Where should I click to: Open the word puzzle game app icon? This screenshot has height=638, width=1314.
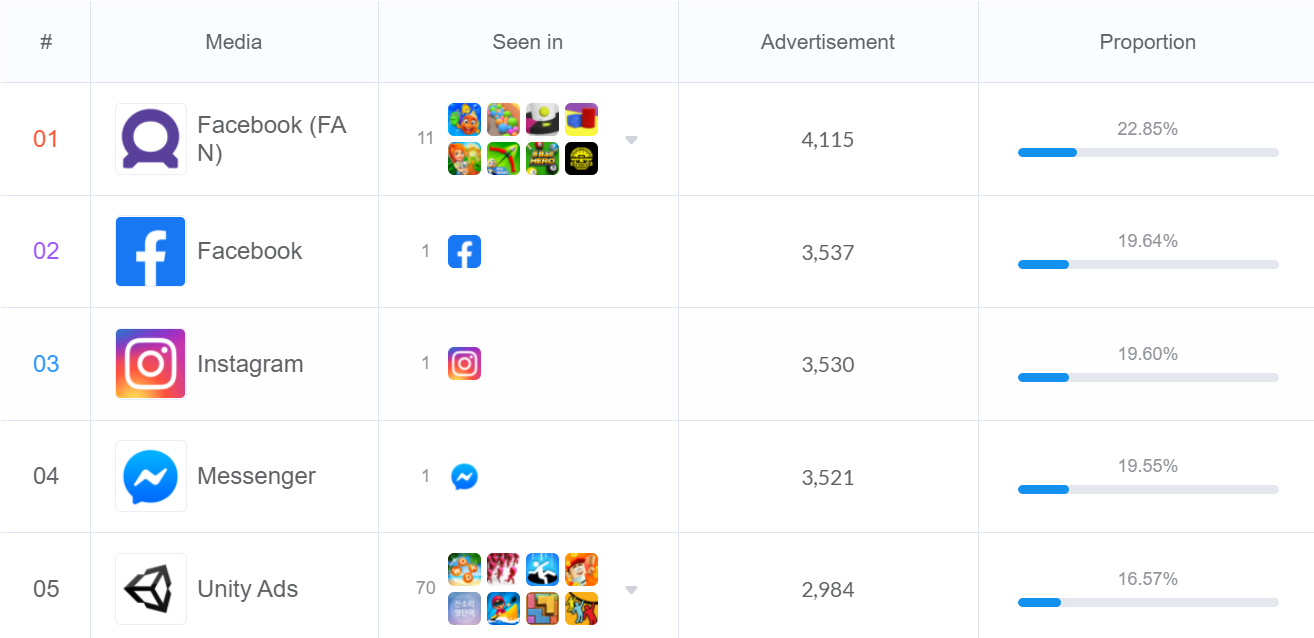(x=464, y=570)
